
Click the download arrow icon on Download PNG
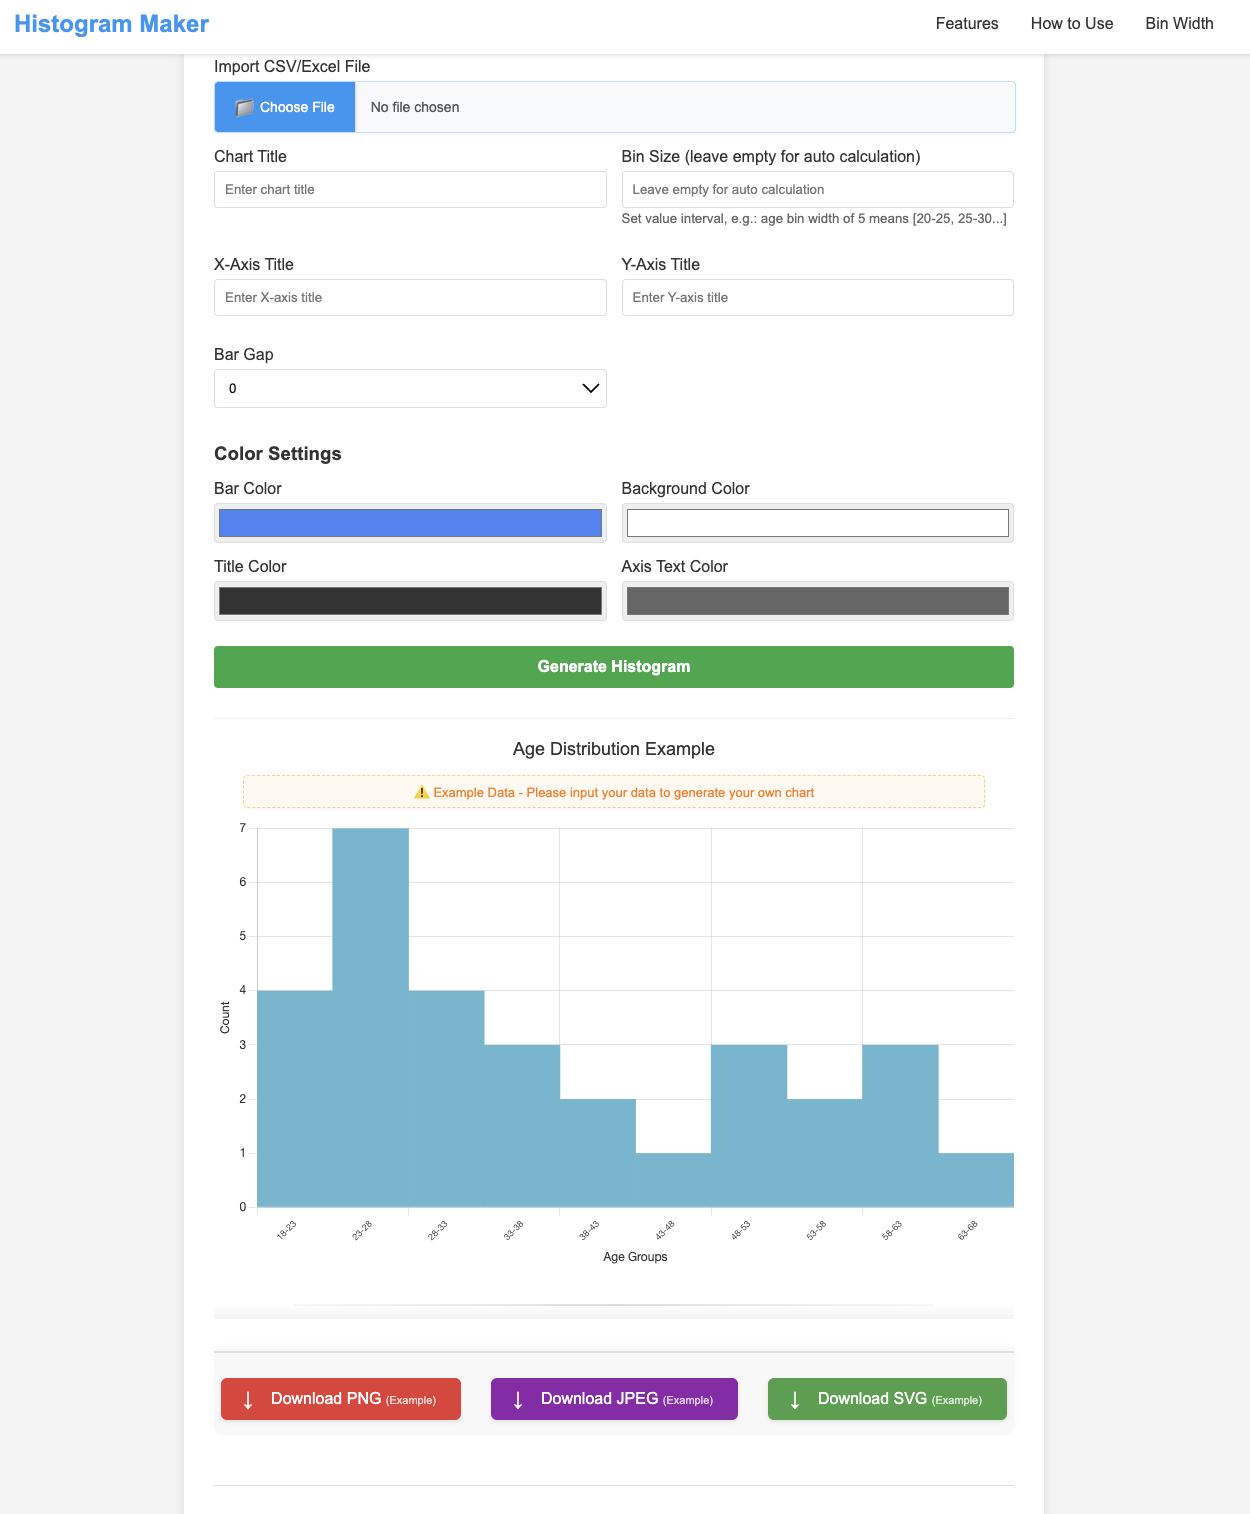pyautogui.click(x=249, y=1398)
